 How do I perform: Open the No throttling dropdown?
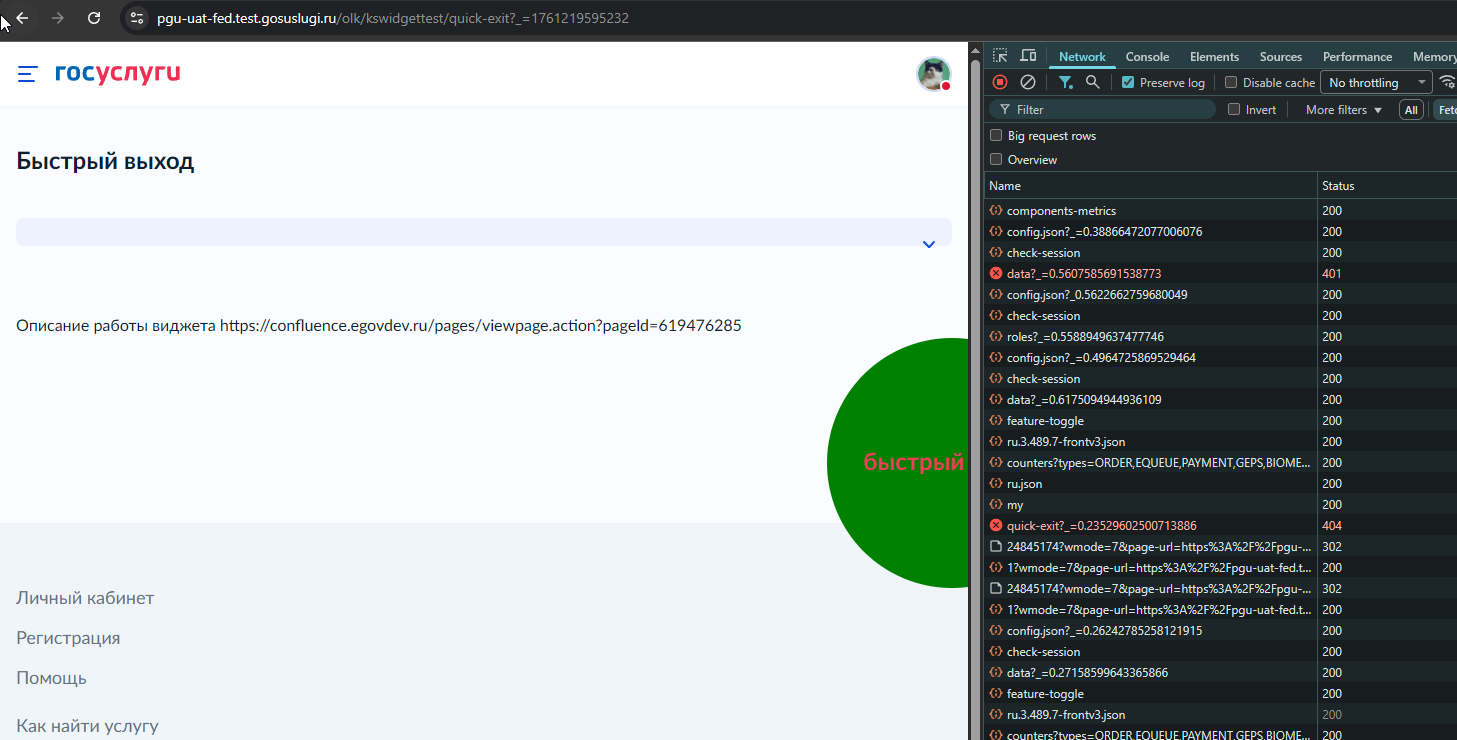(1376, 83)
